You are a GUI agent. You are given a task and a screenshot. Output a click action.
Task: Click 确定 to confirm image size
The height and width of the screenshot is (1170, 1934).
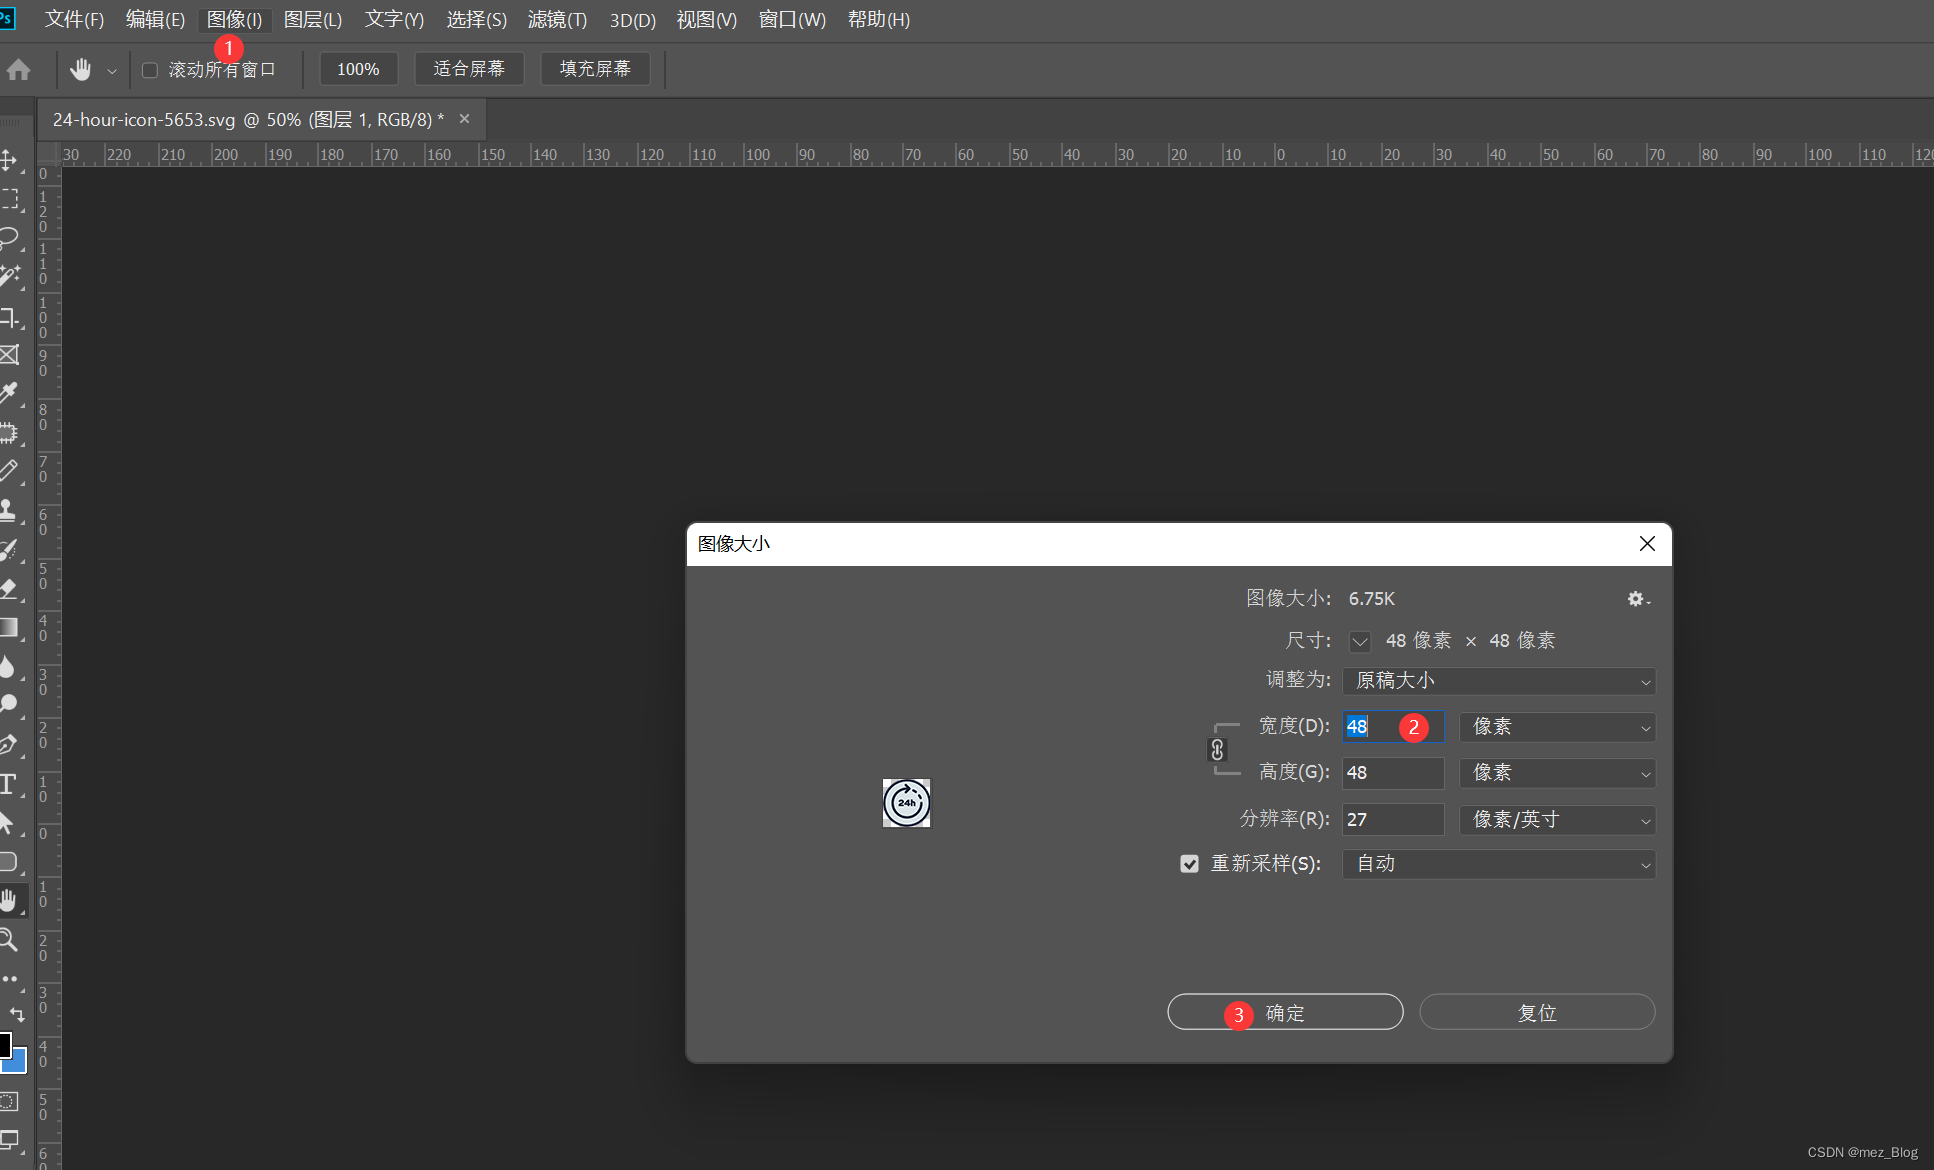1283,1013
